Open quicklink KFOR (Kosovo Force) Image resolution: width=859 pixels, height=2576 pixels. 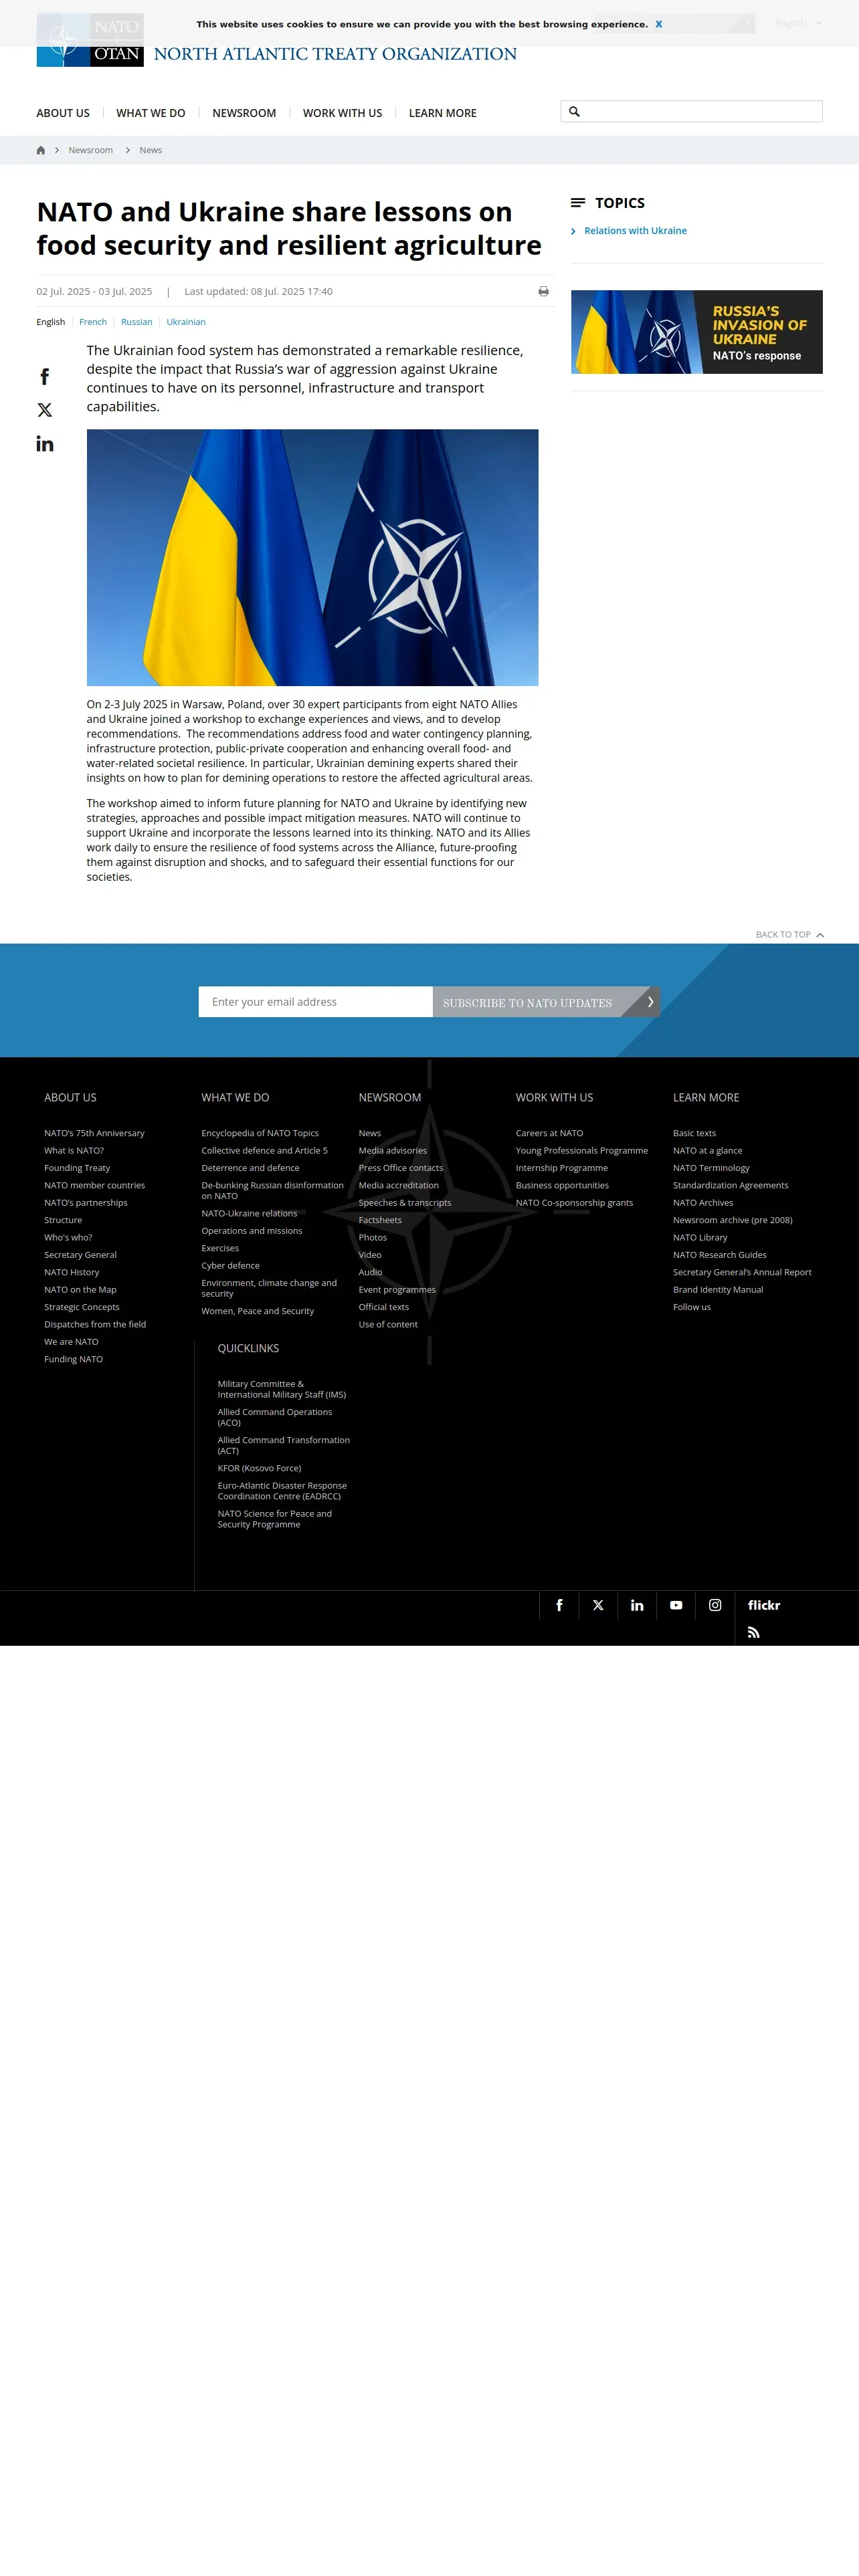259,1468
